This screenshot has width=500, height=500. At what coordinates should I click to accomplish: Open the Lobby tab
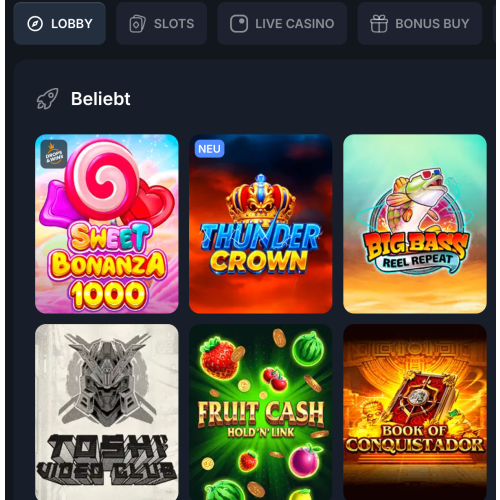pyautogui.click(x=60, y=24)
